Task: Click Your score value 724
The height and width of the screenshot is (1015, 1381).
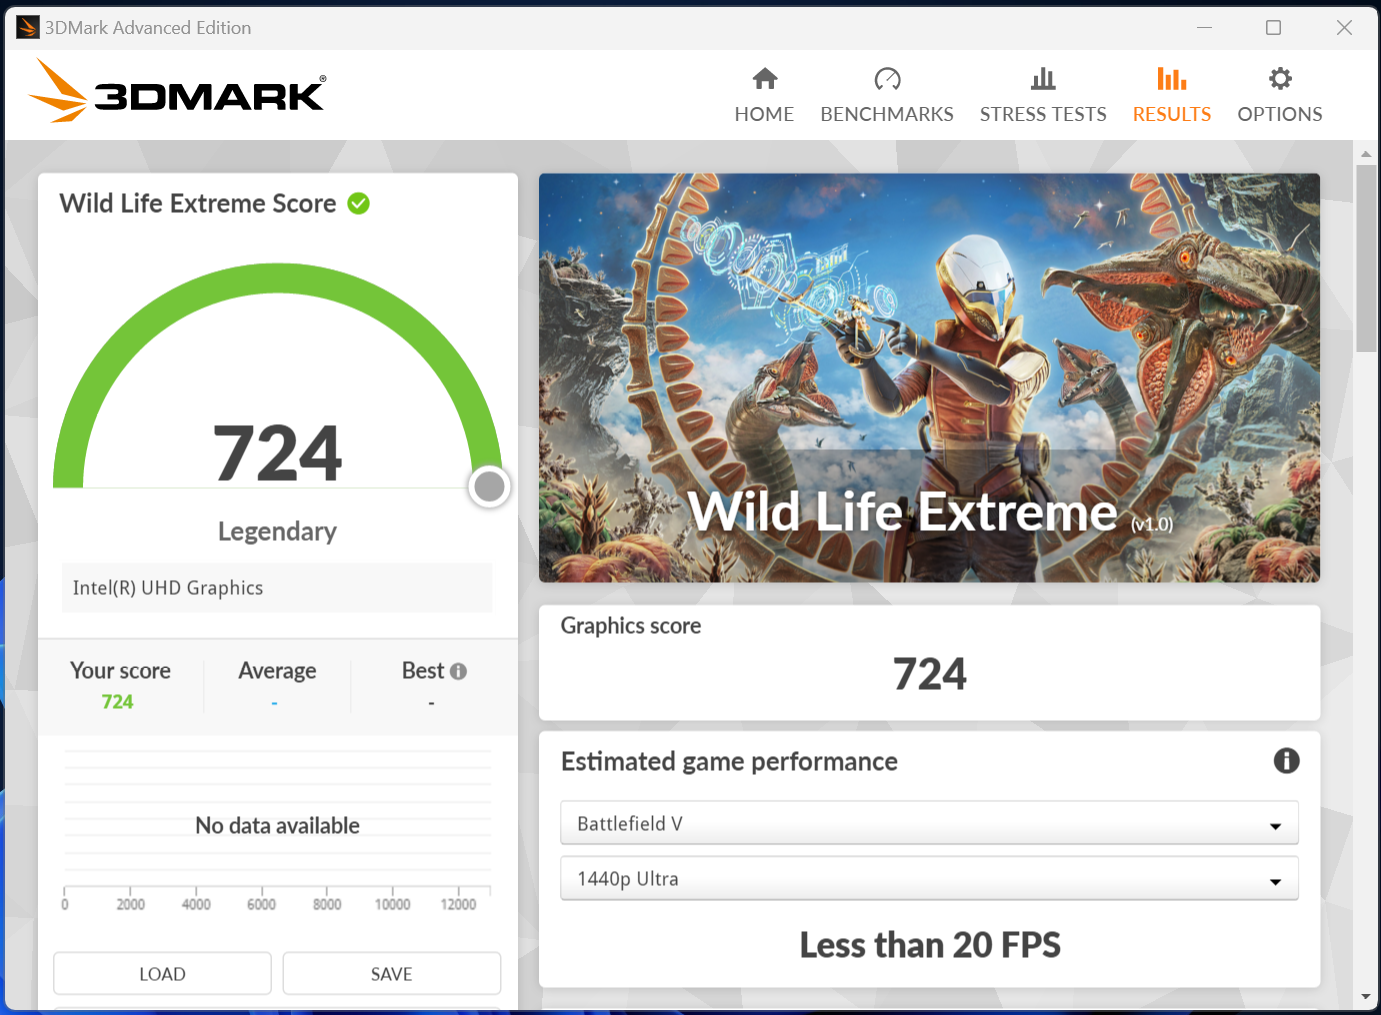Action: (x=117, y=702)
